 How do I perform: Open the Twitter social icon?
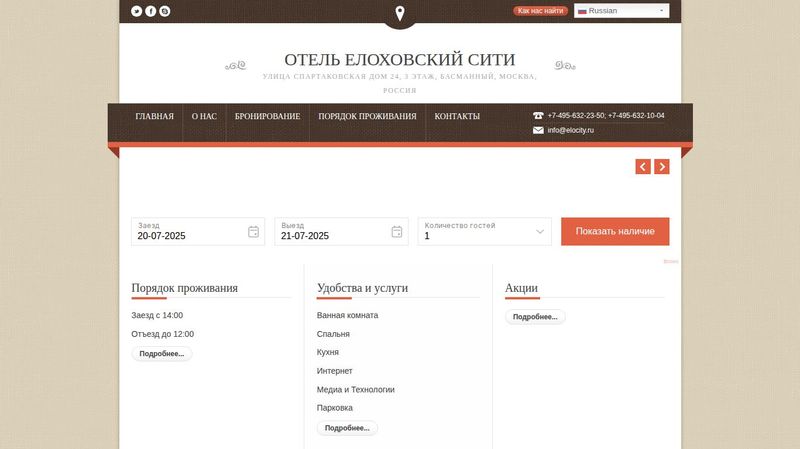137,11
